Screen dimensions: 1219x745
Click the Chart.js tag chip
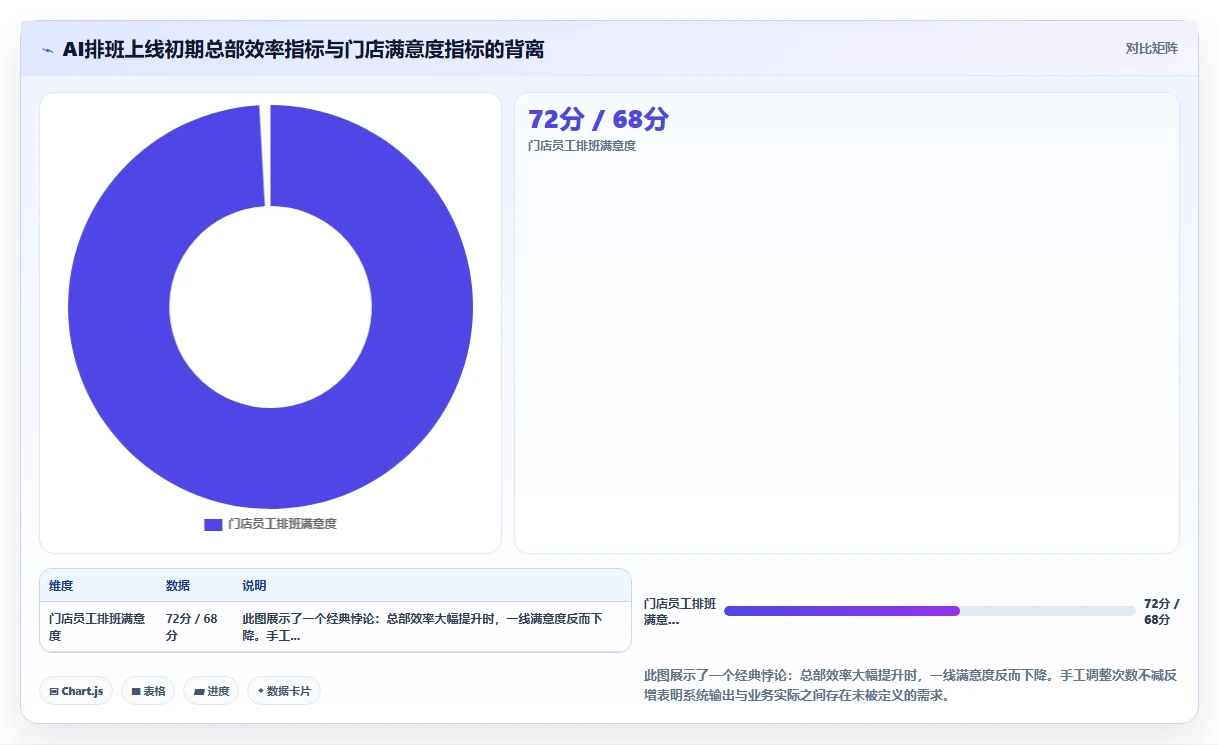76,691
